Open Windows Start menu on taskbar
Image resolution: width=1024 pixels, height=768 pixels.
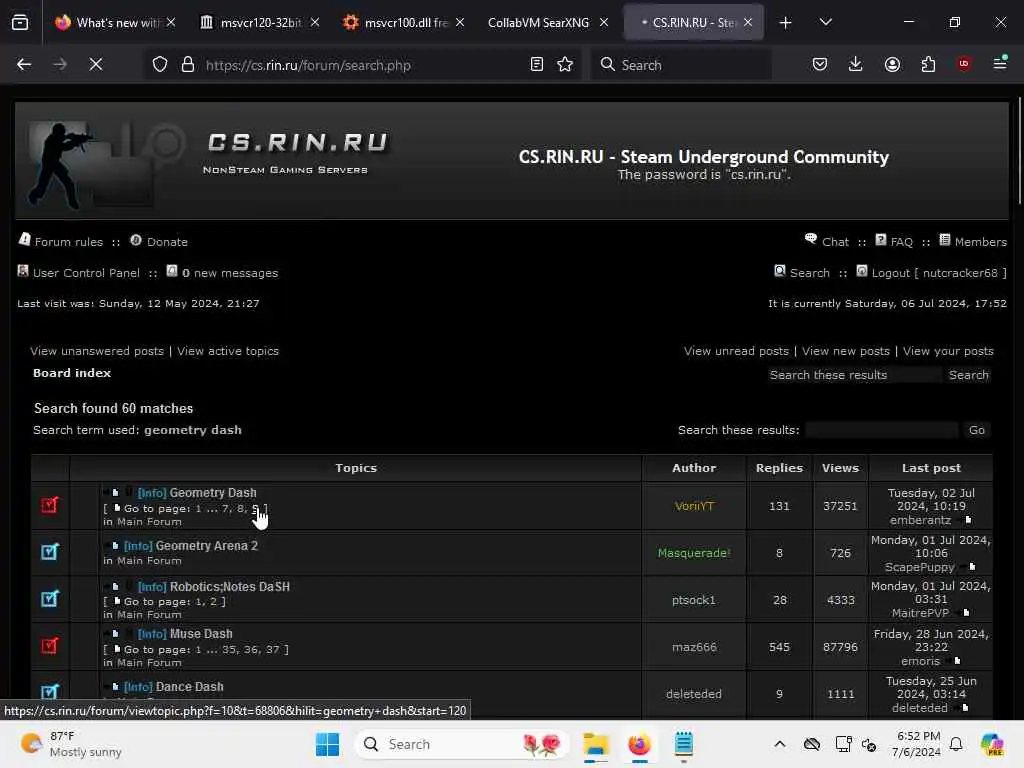click(x=327, y=744)
